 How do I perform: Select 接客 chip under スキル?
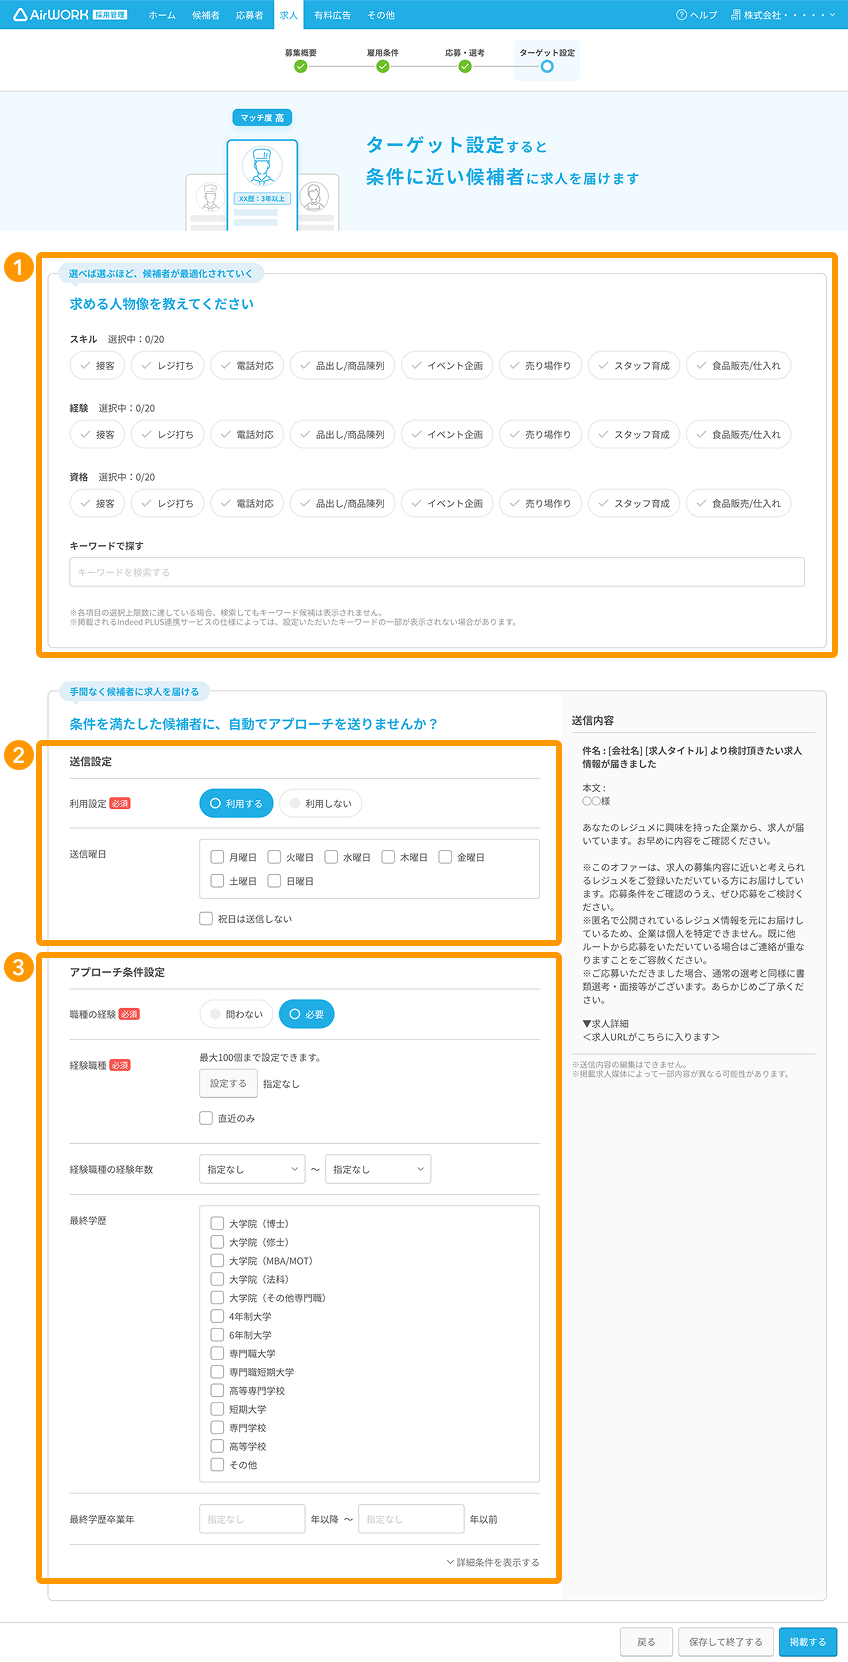point(97,366)
